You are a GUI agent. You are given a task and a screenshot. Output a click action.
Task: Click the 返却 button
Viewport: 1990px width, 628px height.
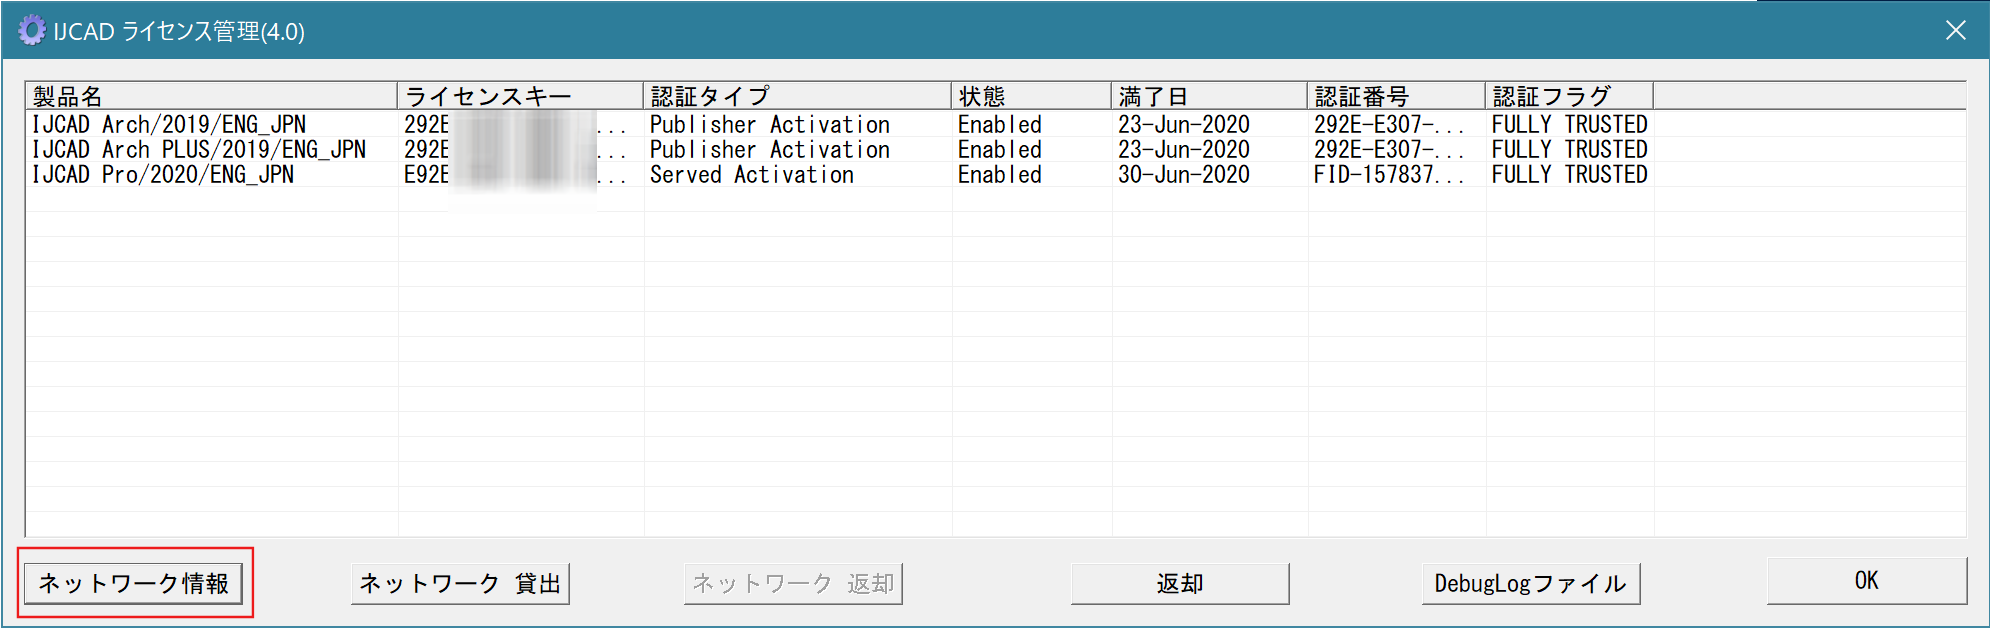click(x=1180, y=583)
